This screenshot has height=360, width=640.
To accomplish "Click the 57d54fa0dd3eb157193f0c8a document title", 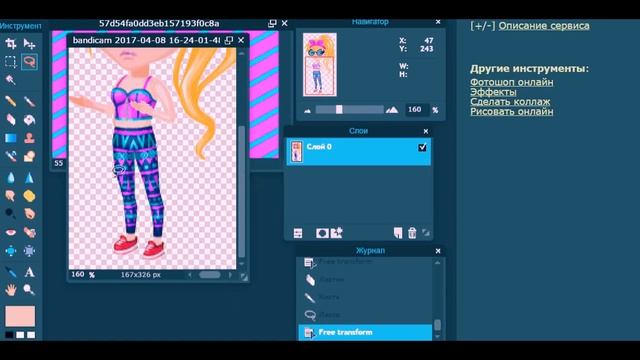I will click(159, 24).
